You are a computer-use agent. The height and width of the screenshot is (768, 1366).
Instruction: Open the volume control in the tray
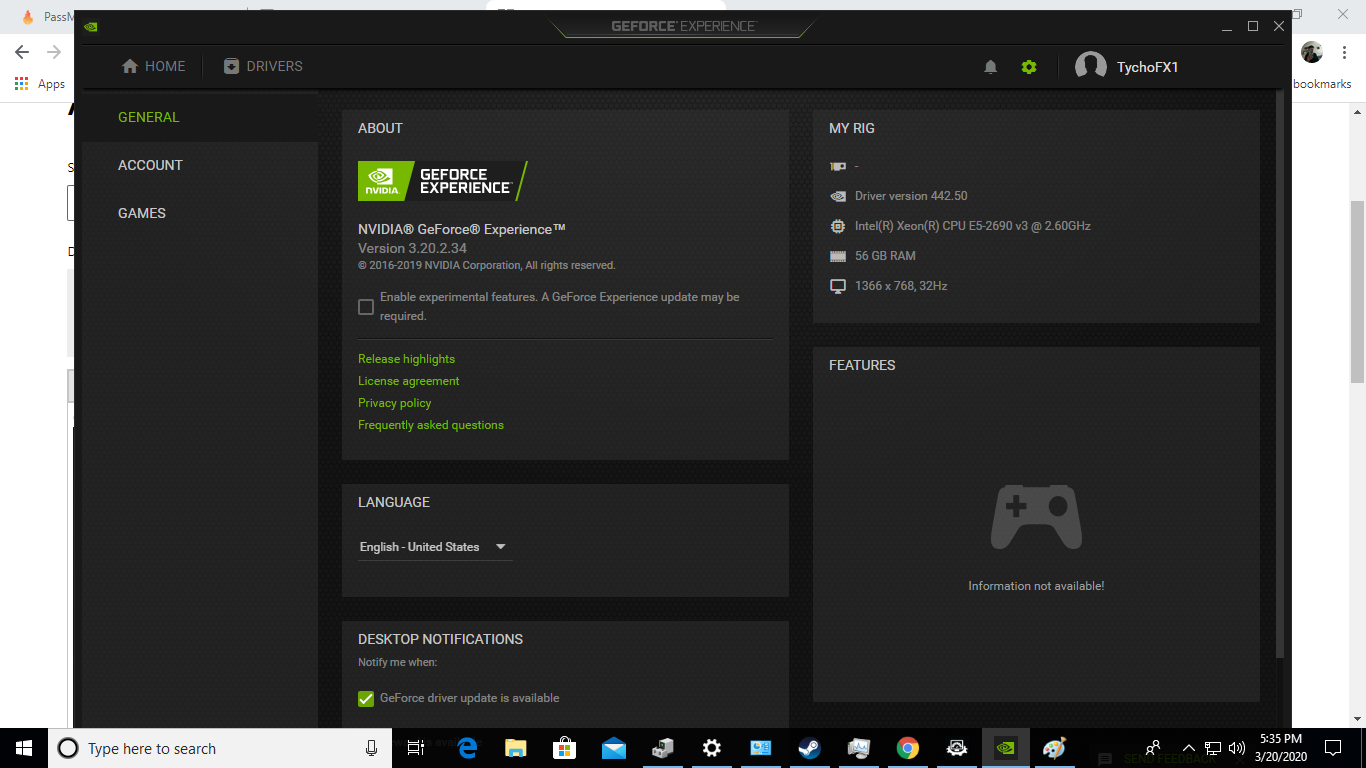point(1237,748)
